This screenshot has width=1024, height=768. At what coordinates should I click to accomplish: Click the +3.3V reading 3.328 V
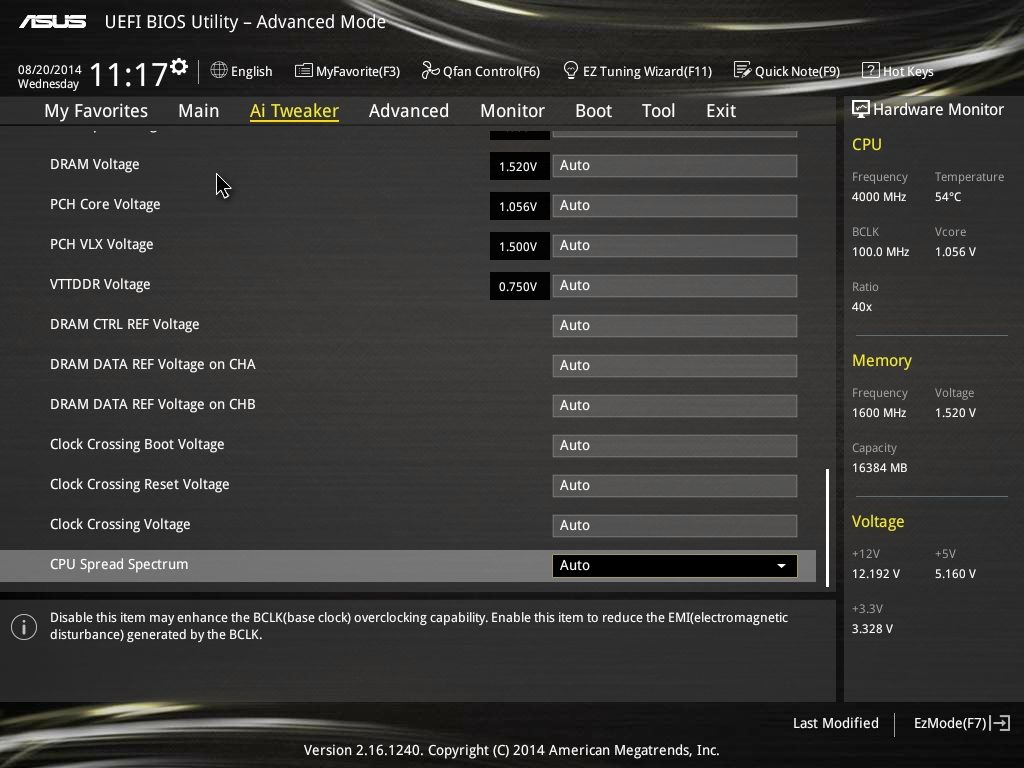pyautogui.click(x=872, y=628)
